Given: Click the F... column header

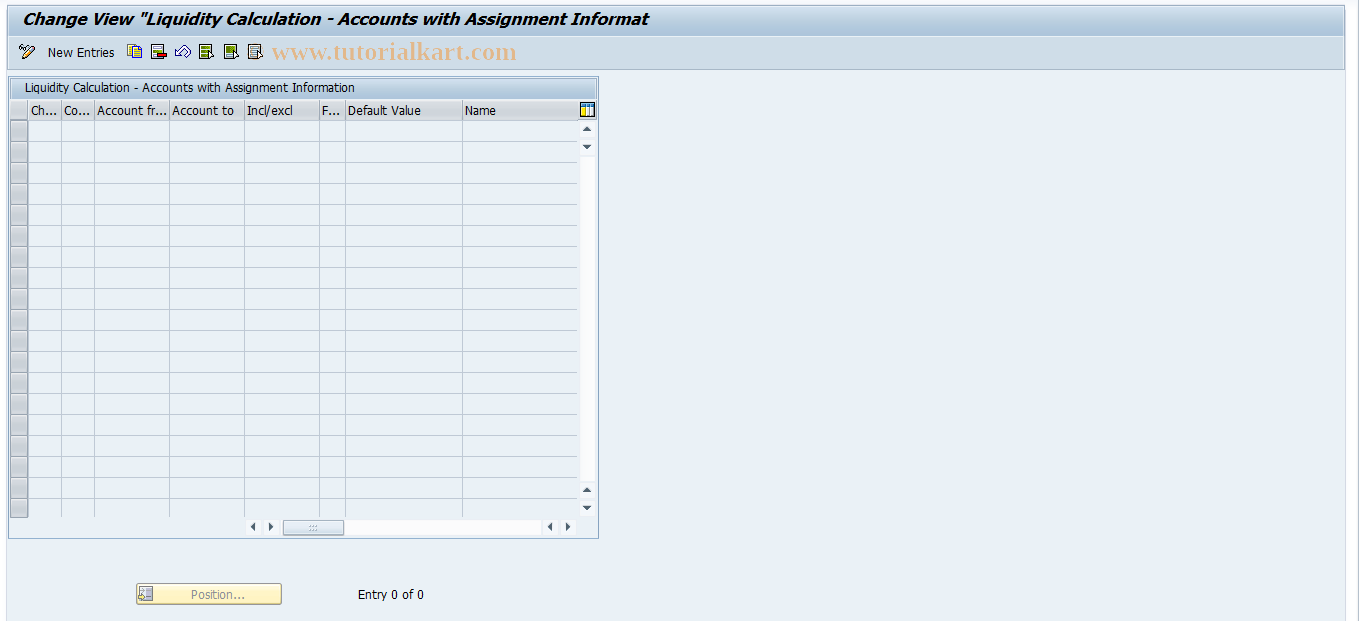Looking at the screenshot, I should [x=332, y=111].
